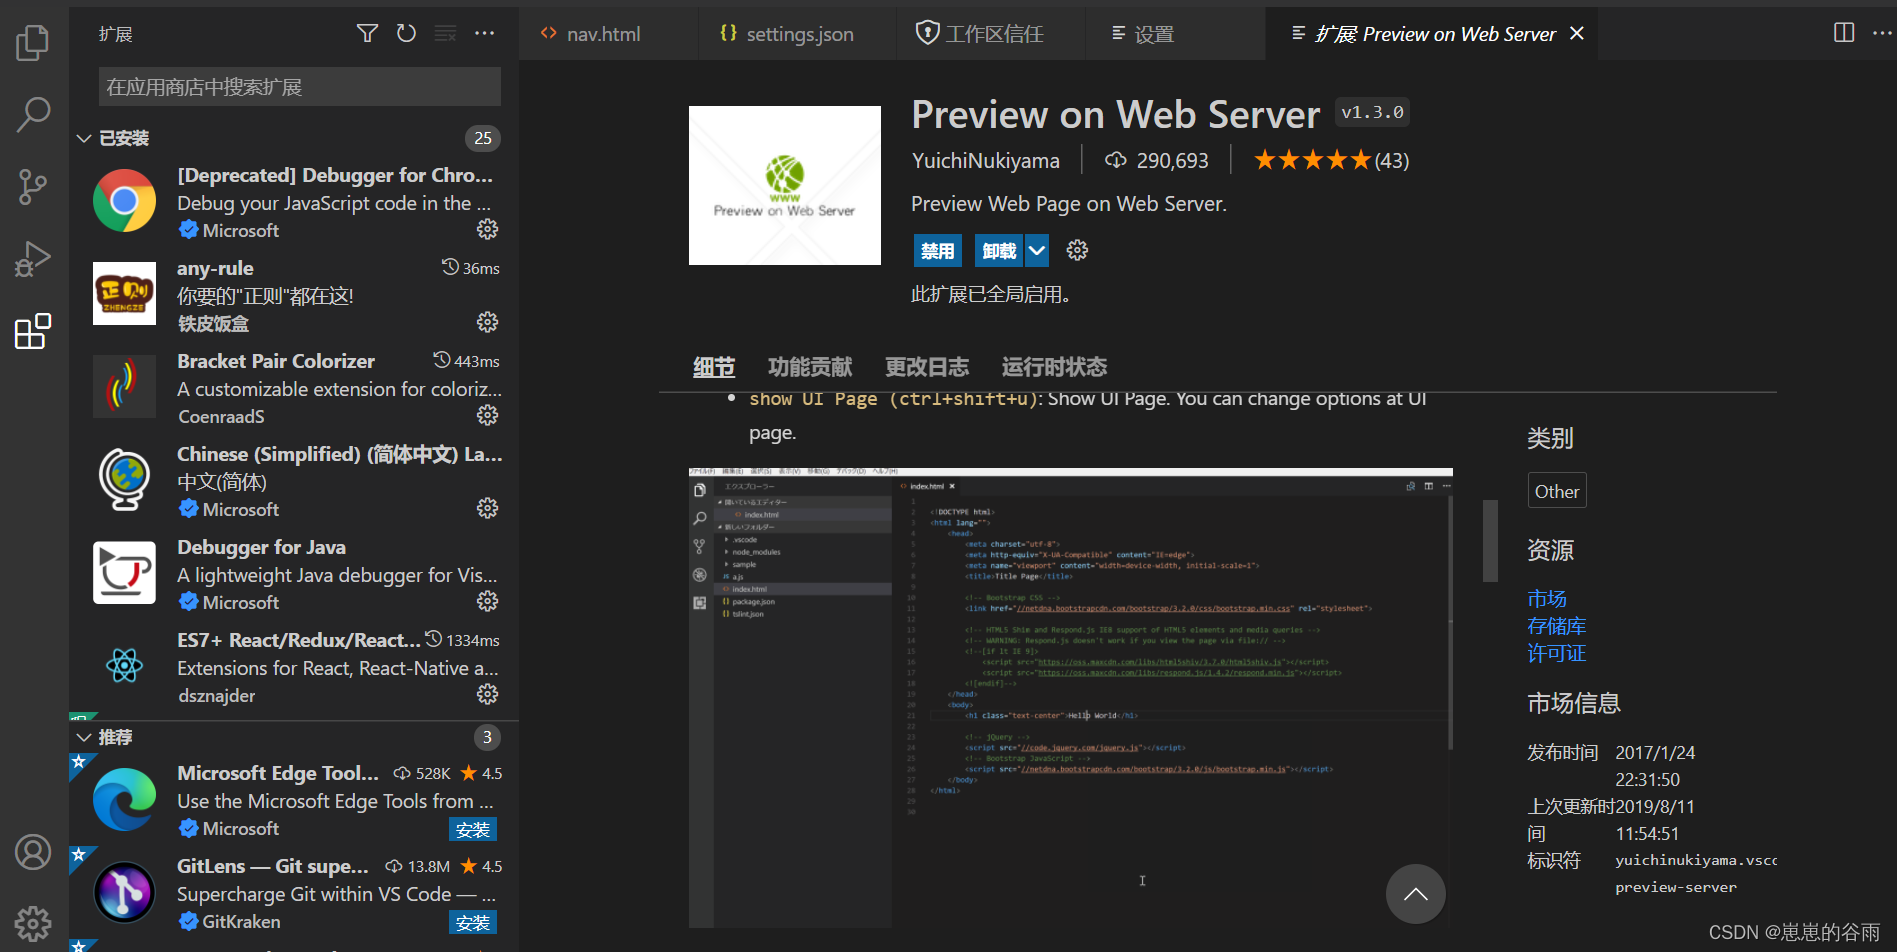Screen dimensions: 1897x952
Task: Clear extension search results icon
Action: coord(445,34)
